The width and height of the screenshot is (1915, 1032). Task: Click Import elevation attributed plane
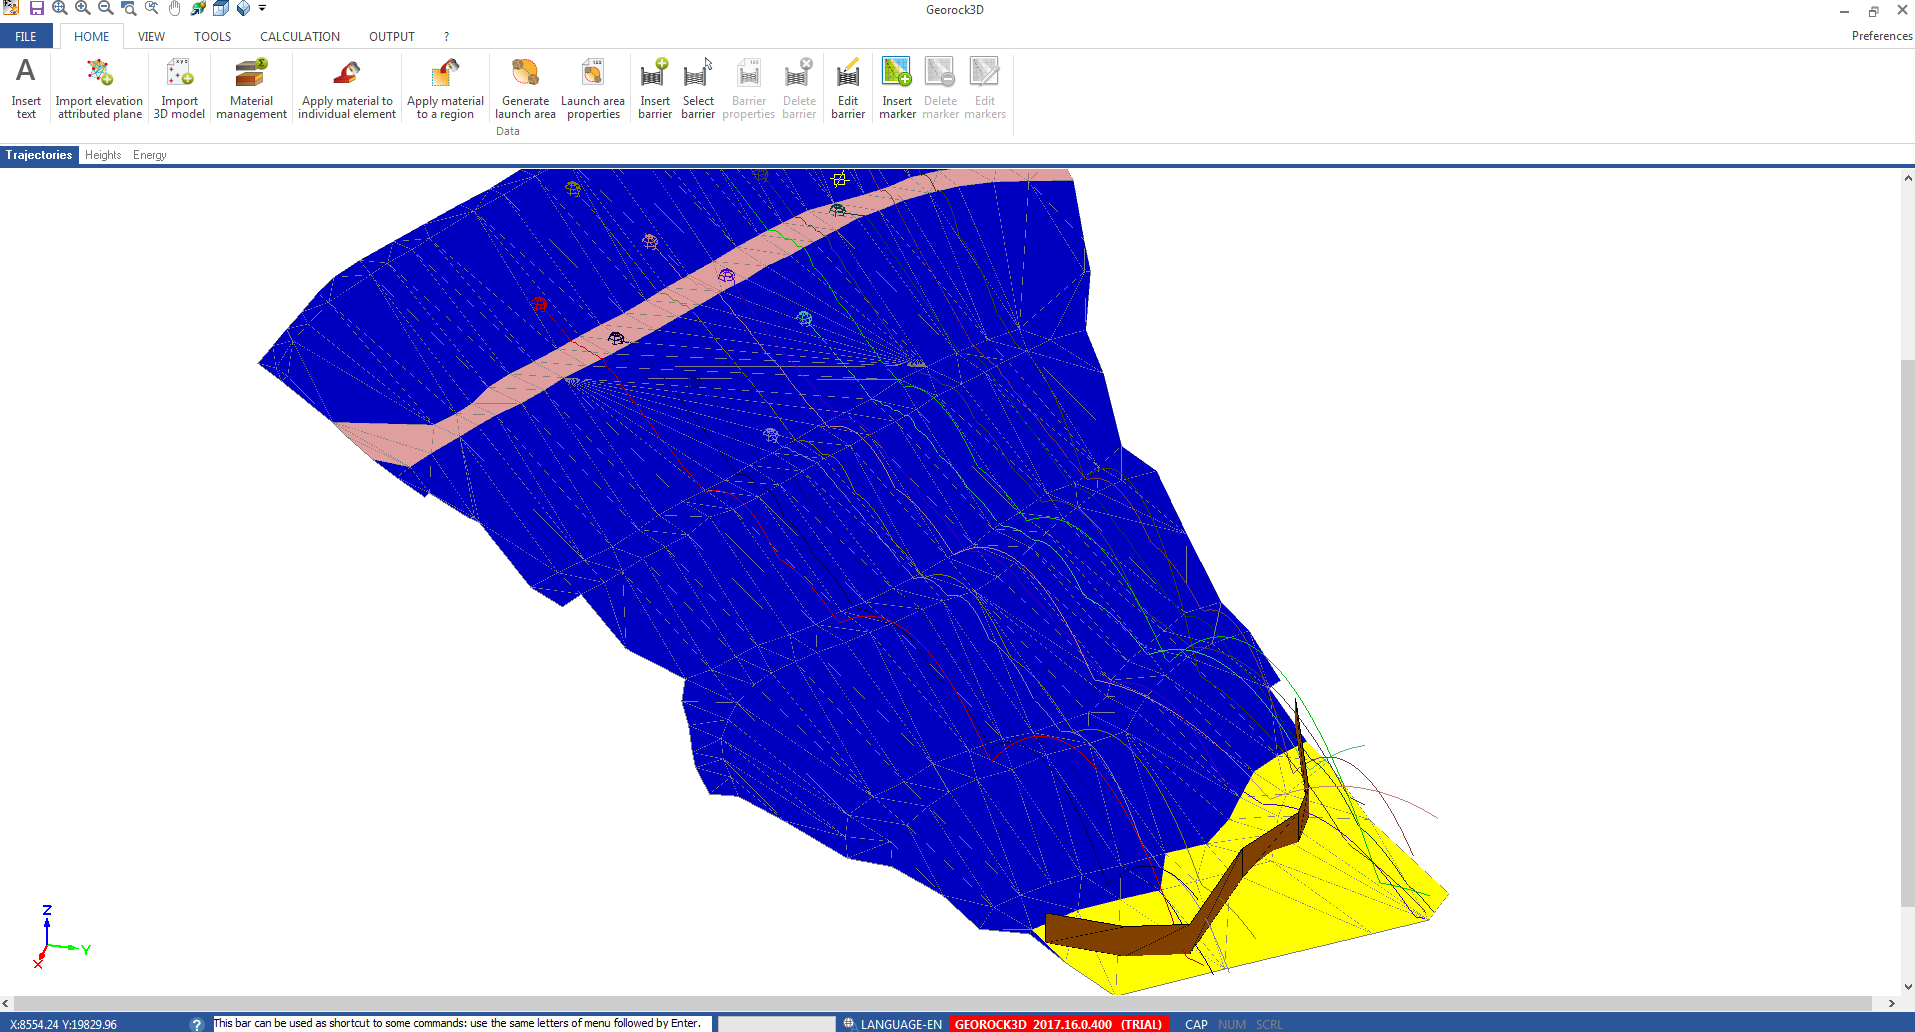click(99, 88)
